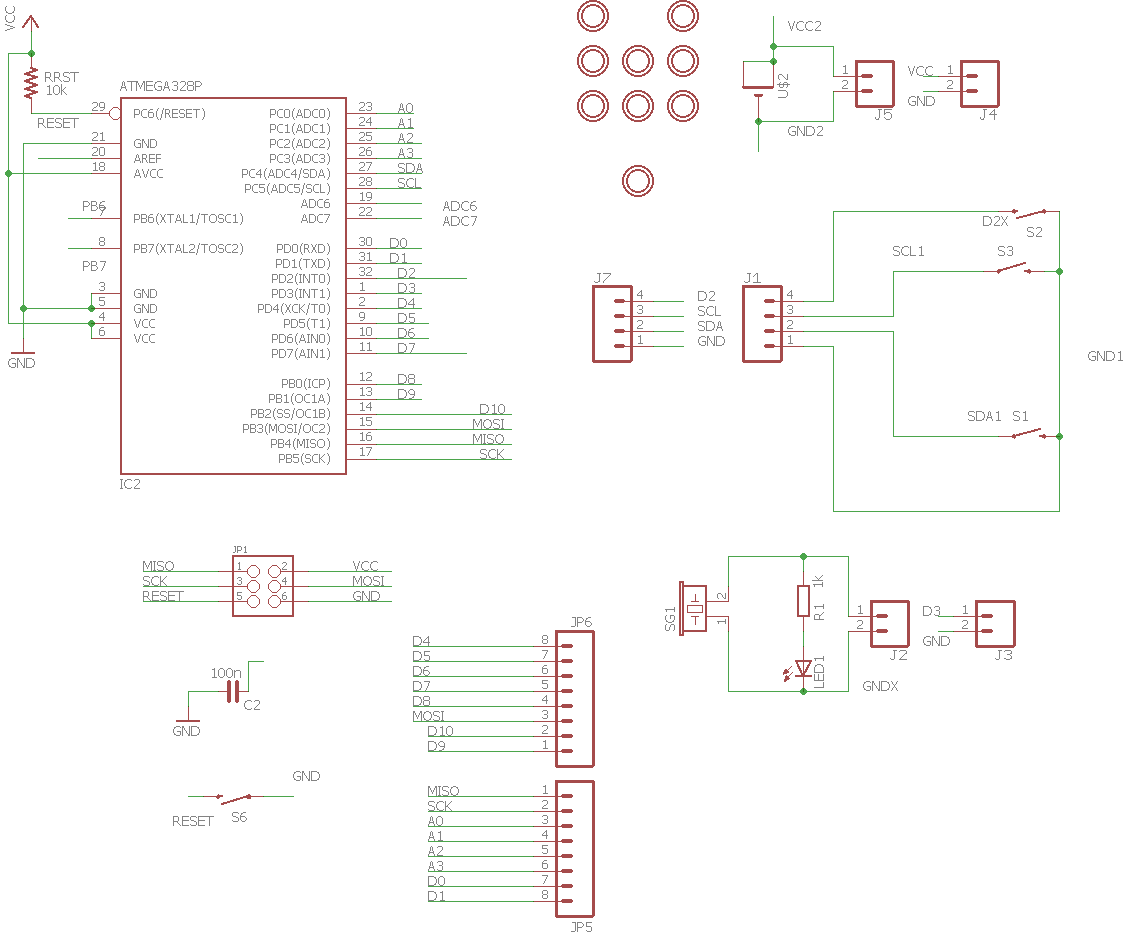Select the U$2 battery holder symbol
This screenshot has height=945, width=1131.
[759, 78]
